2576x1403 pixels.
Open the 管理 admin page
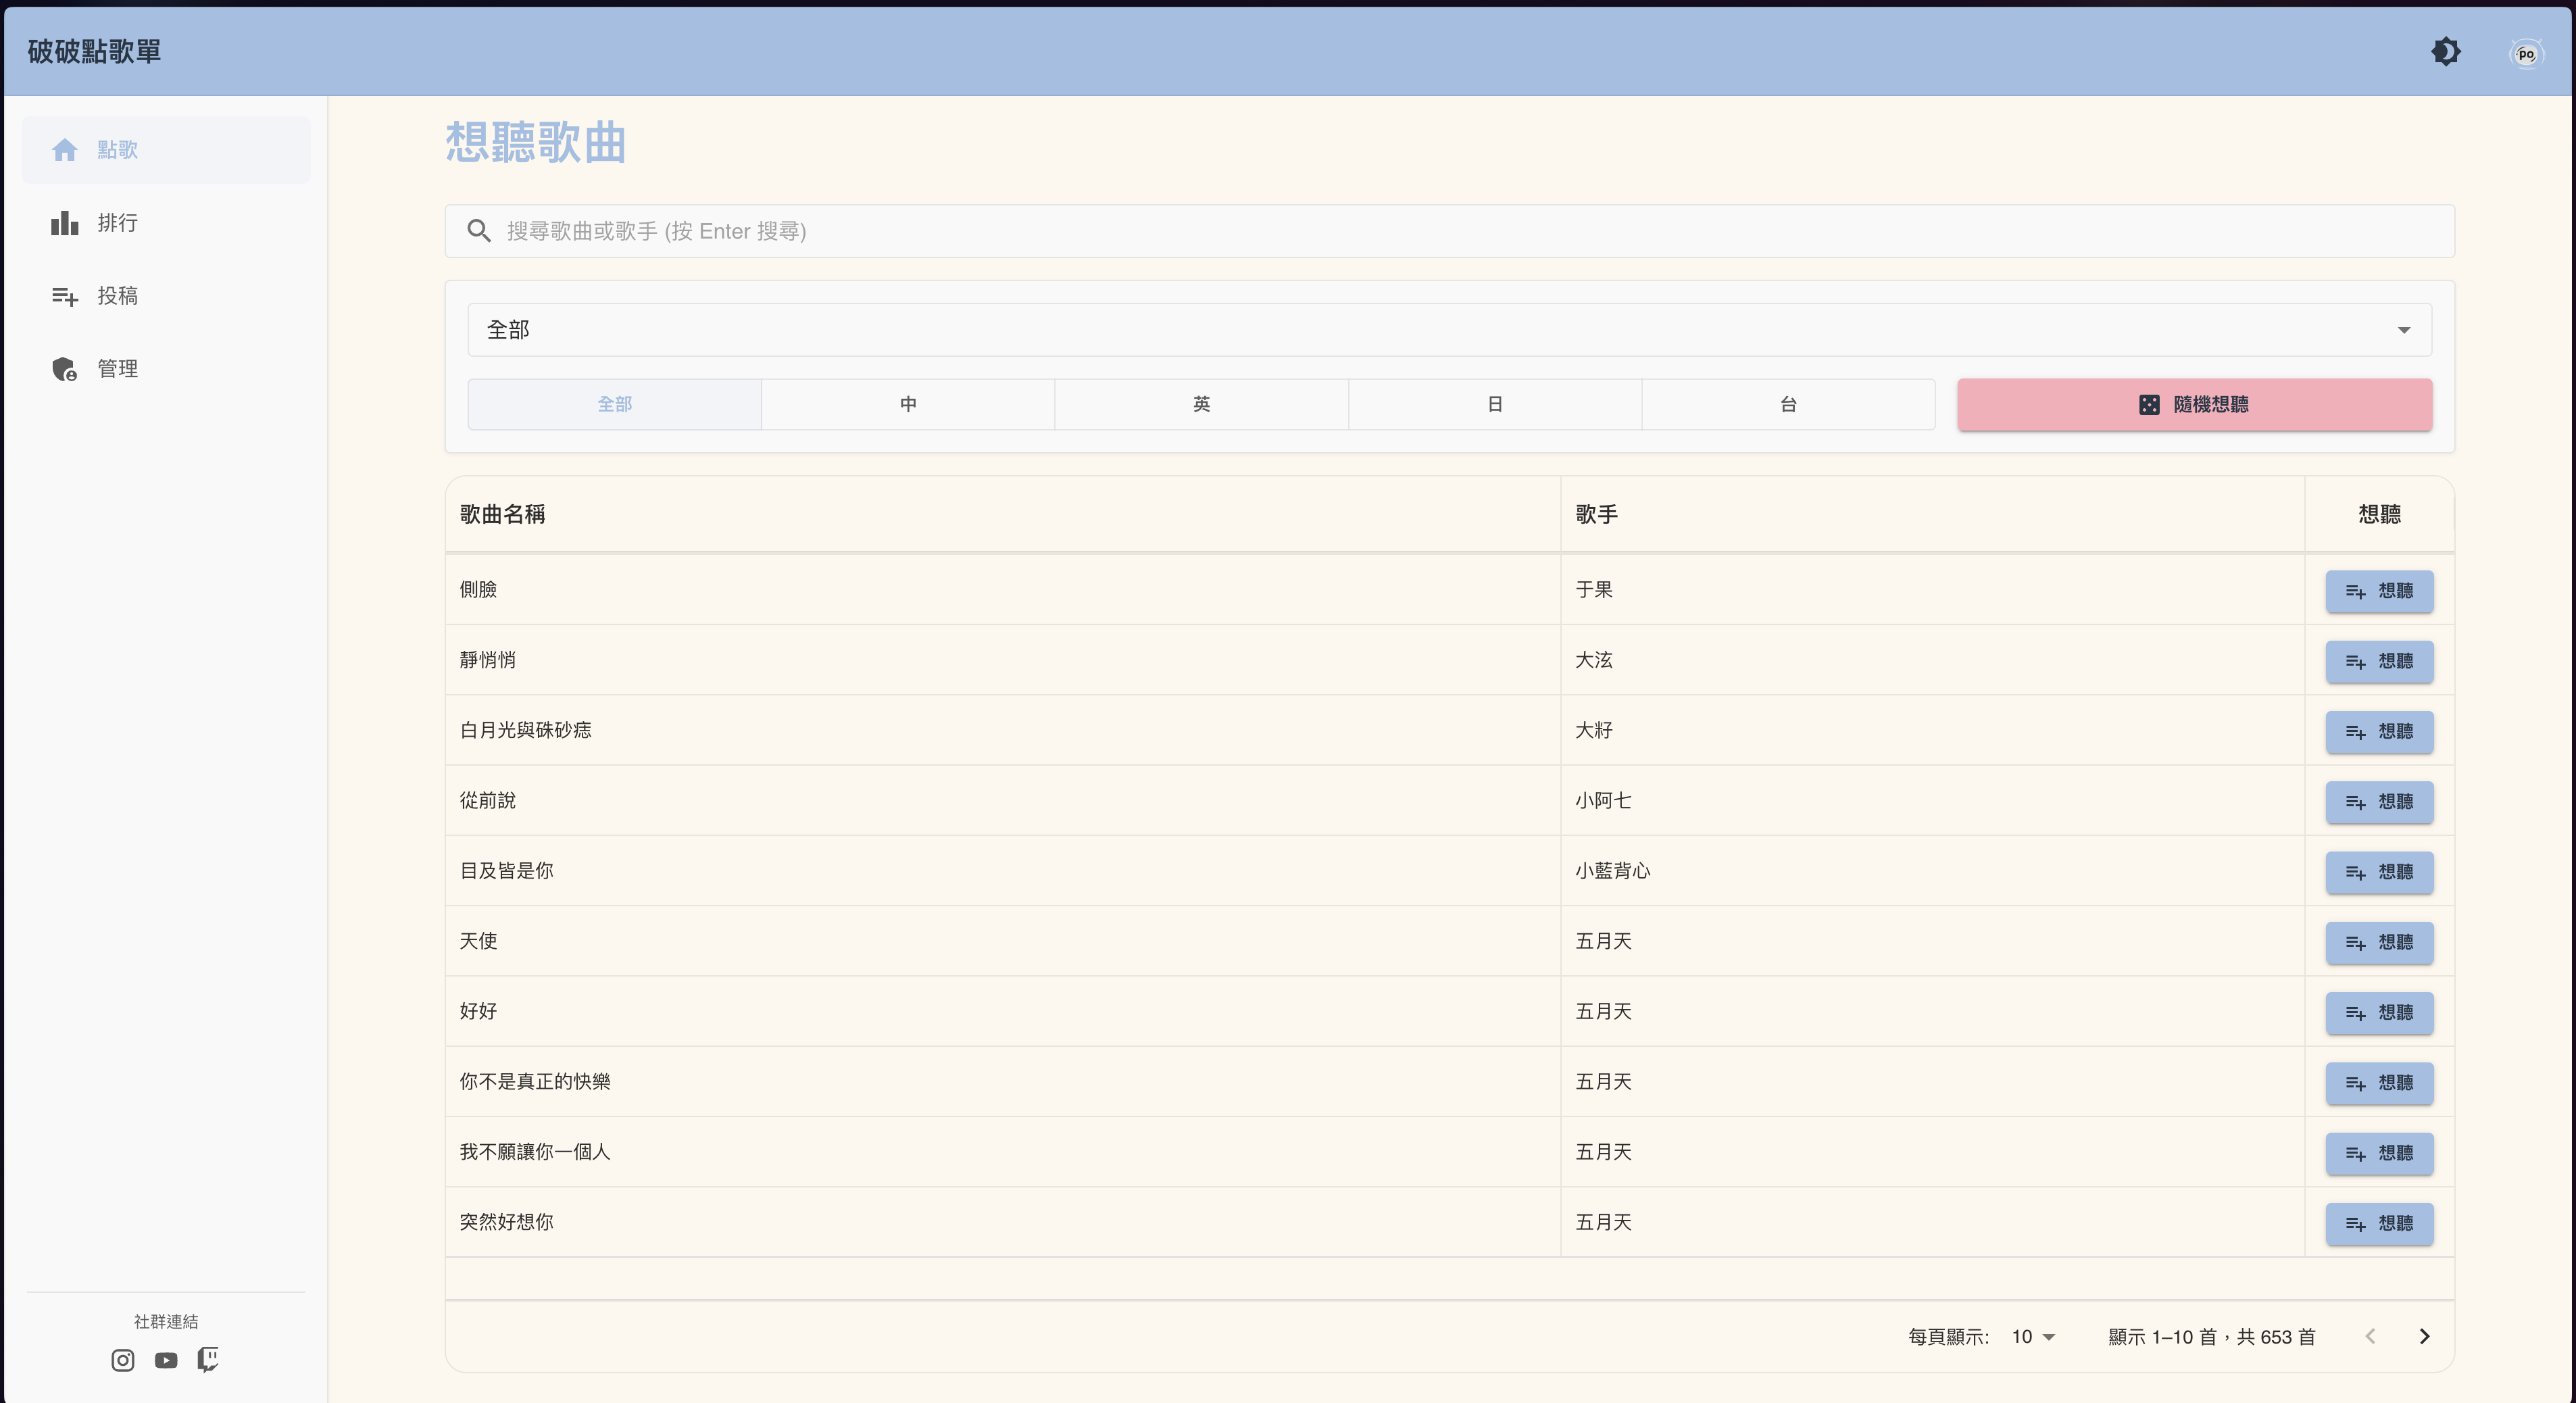(117, 369)
